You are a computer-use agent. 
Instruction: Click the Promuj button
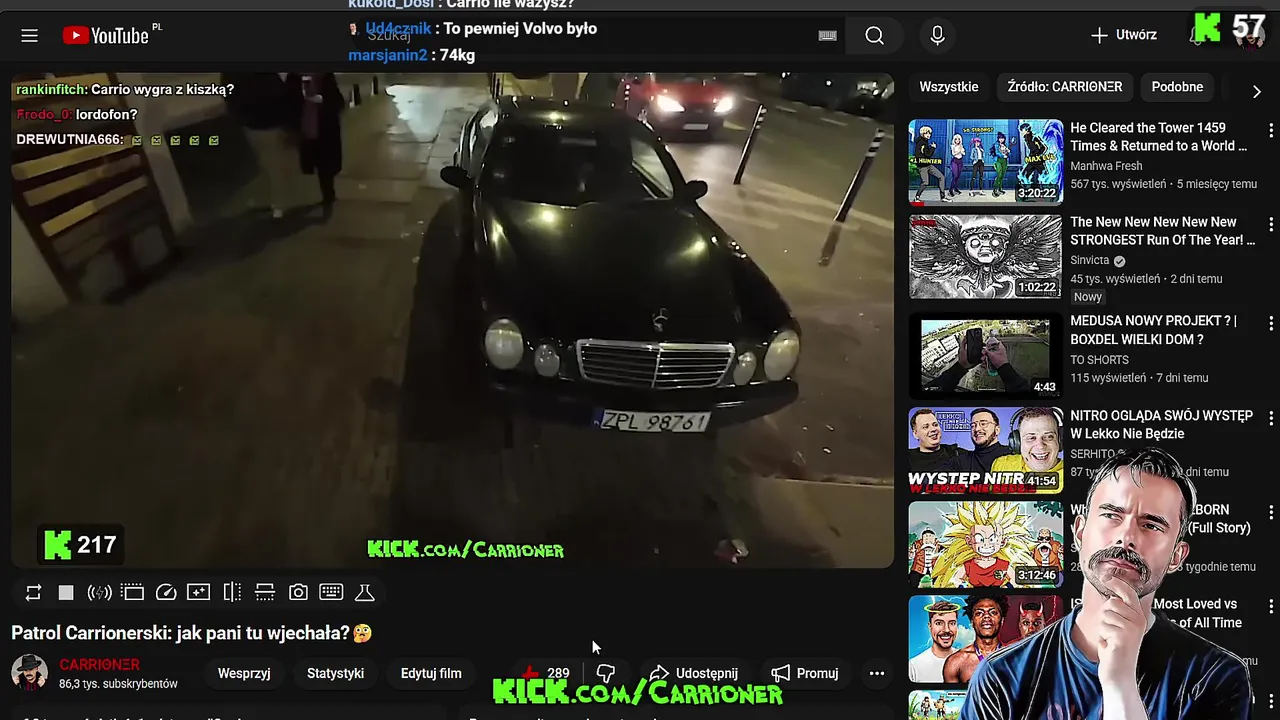pyautogui.click(x=805, y=673)
